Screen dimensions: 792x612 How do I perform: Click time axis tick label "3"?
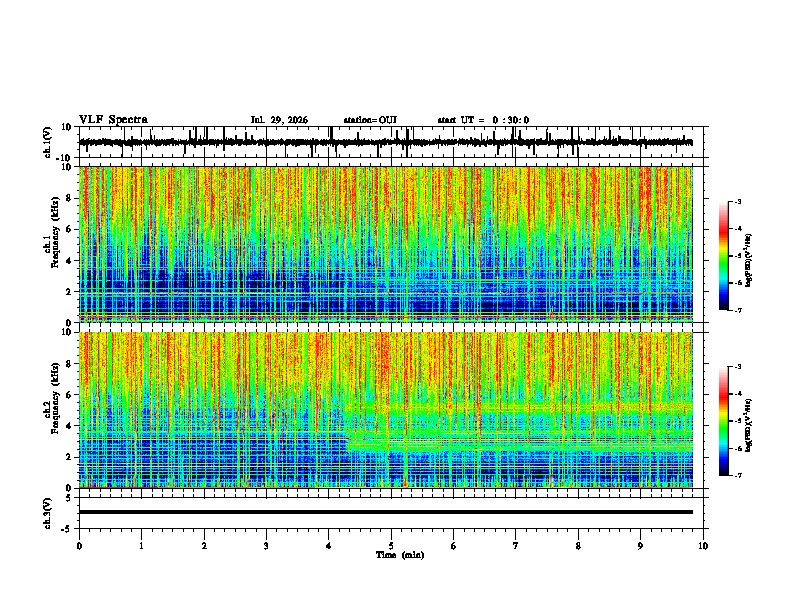266,546
